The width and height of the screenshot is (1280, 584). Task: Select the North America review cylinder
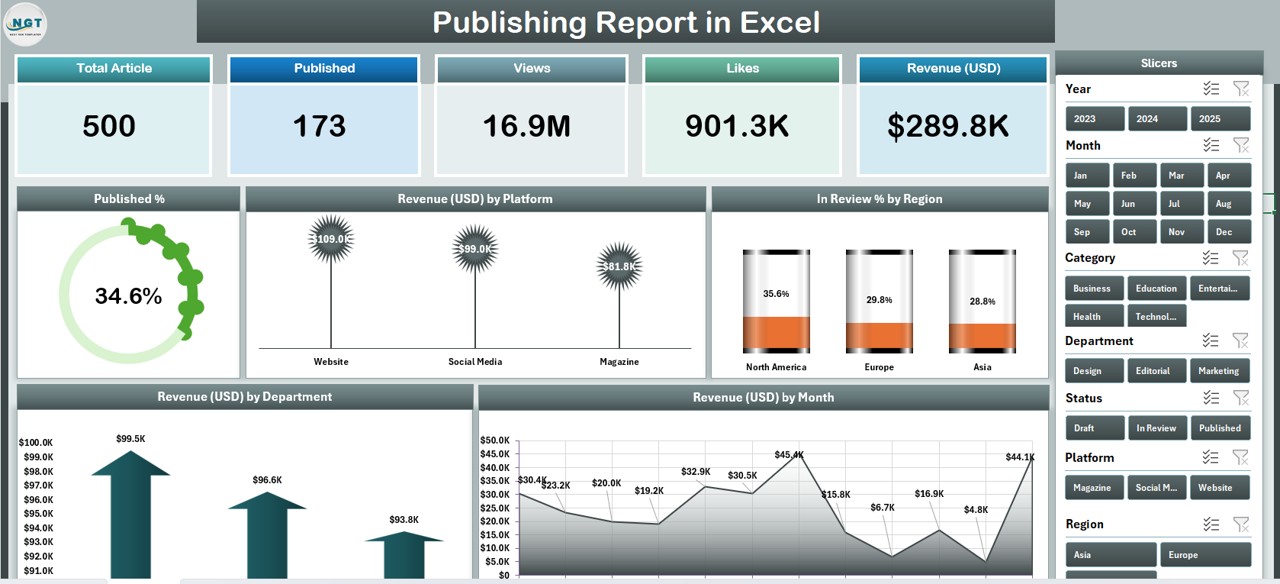point(776,301)
